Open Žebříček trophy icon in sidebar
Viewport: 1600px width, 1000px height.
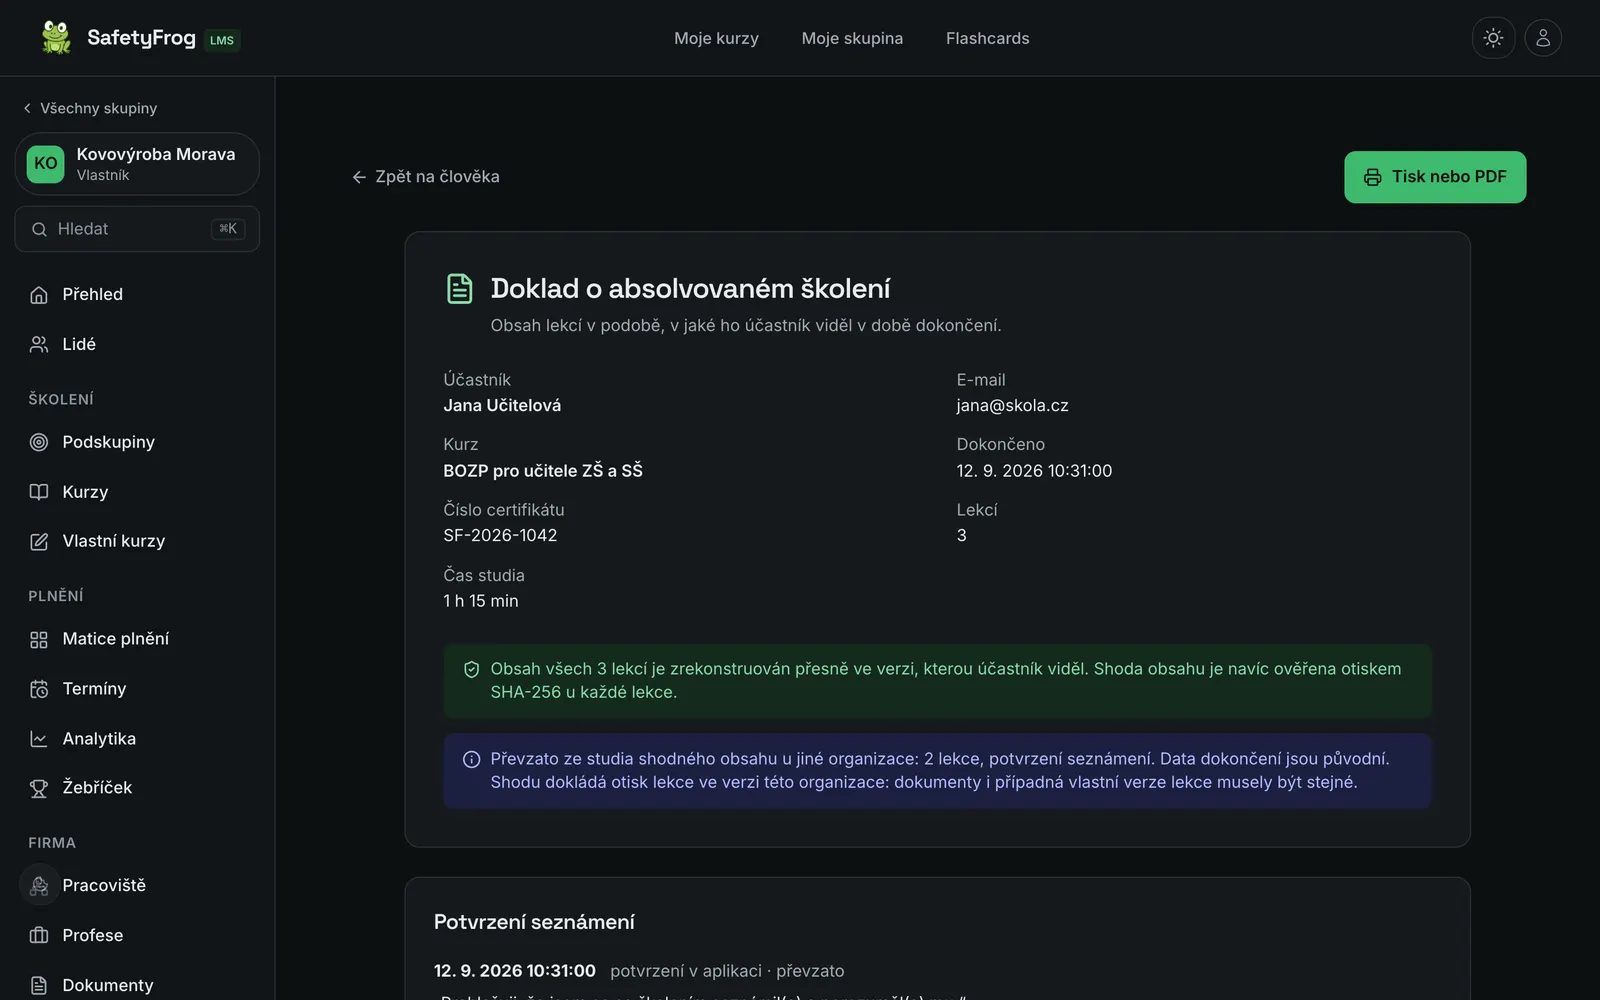[39, 788]
